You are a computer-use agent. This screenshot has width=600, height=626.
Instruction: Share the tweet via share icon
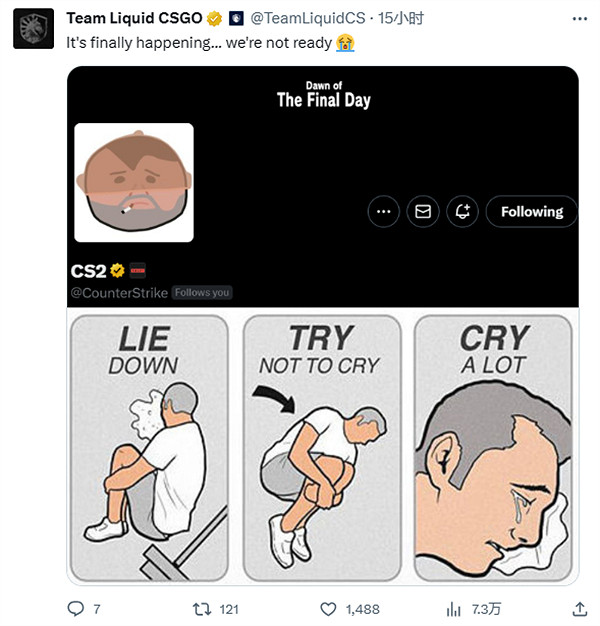pos(580,608)
